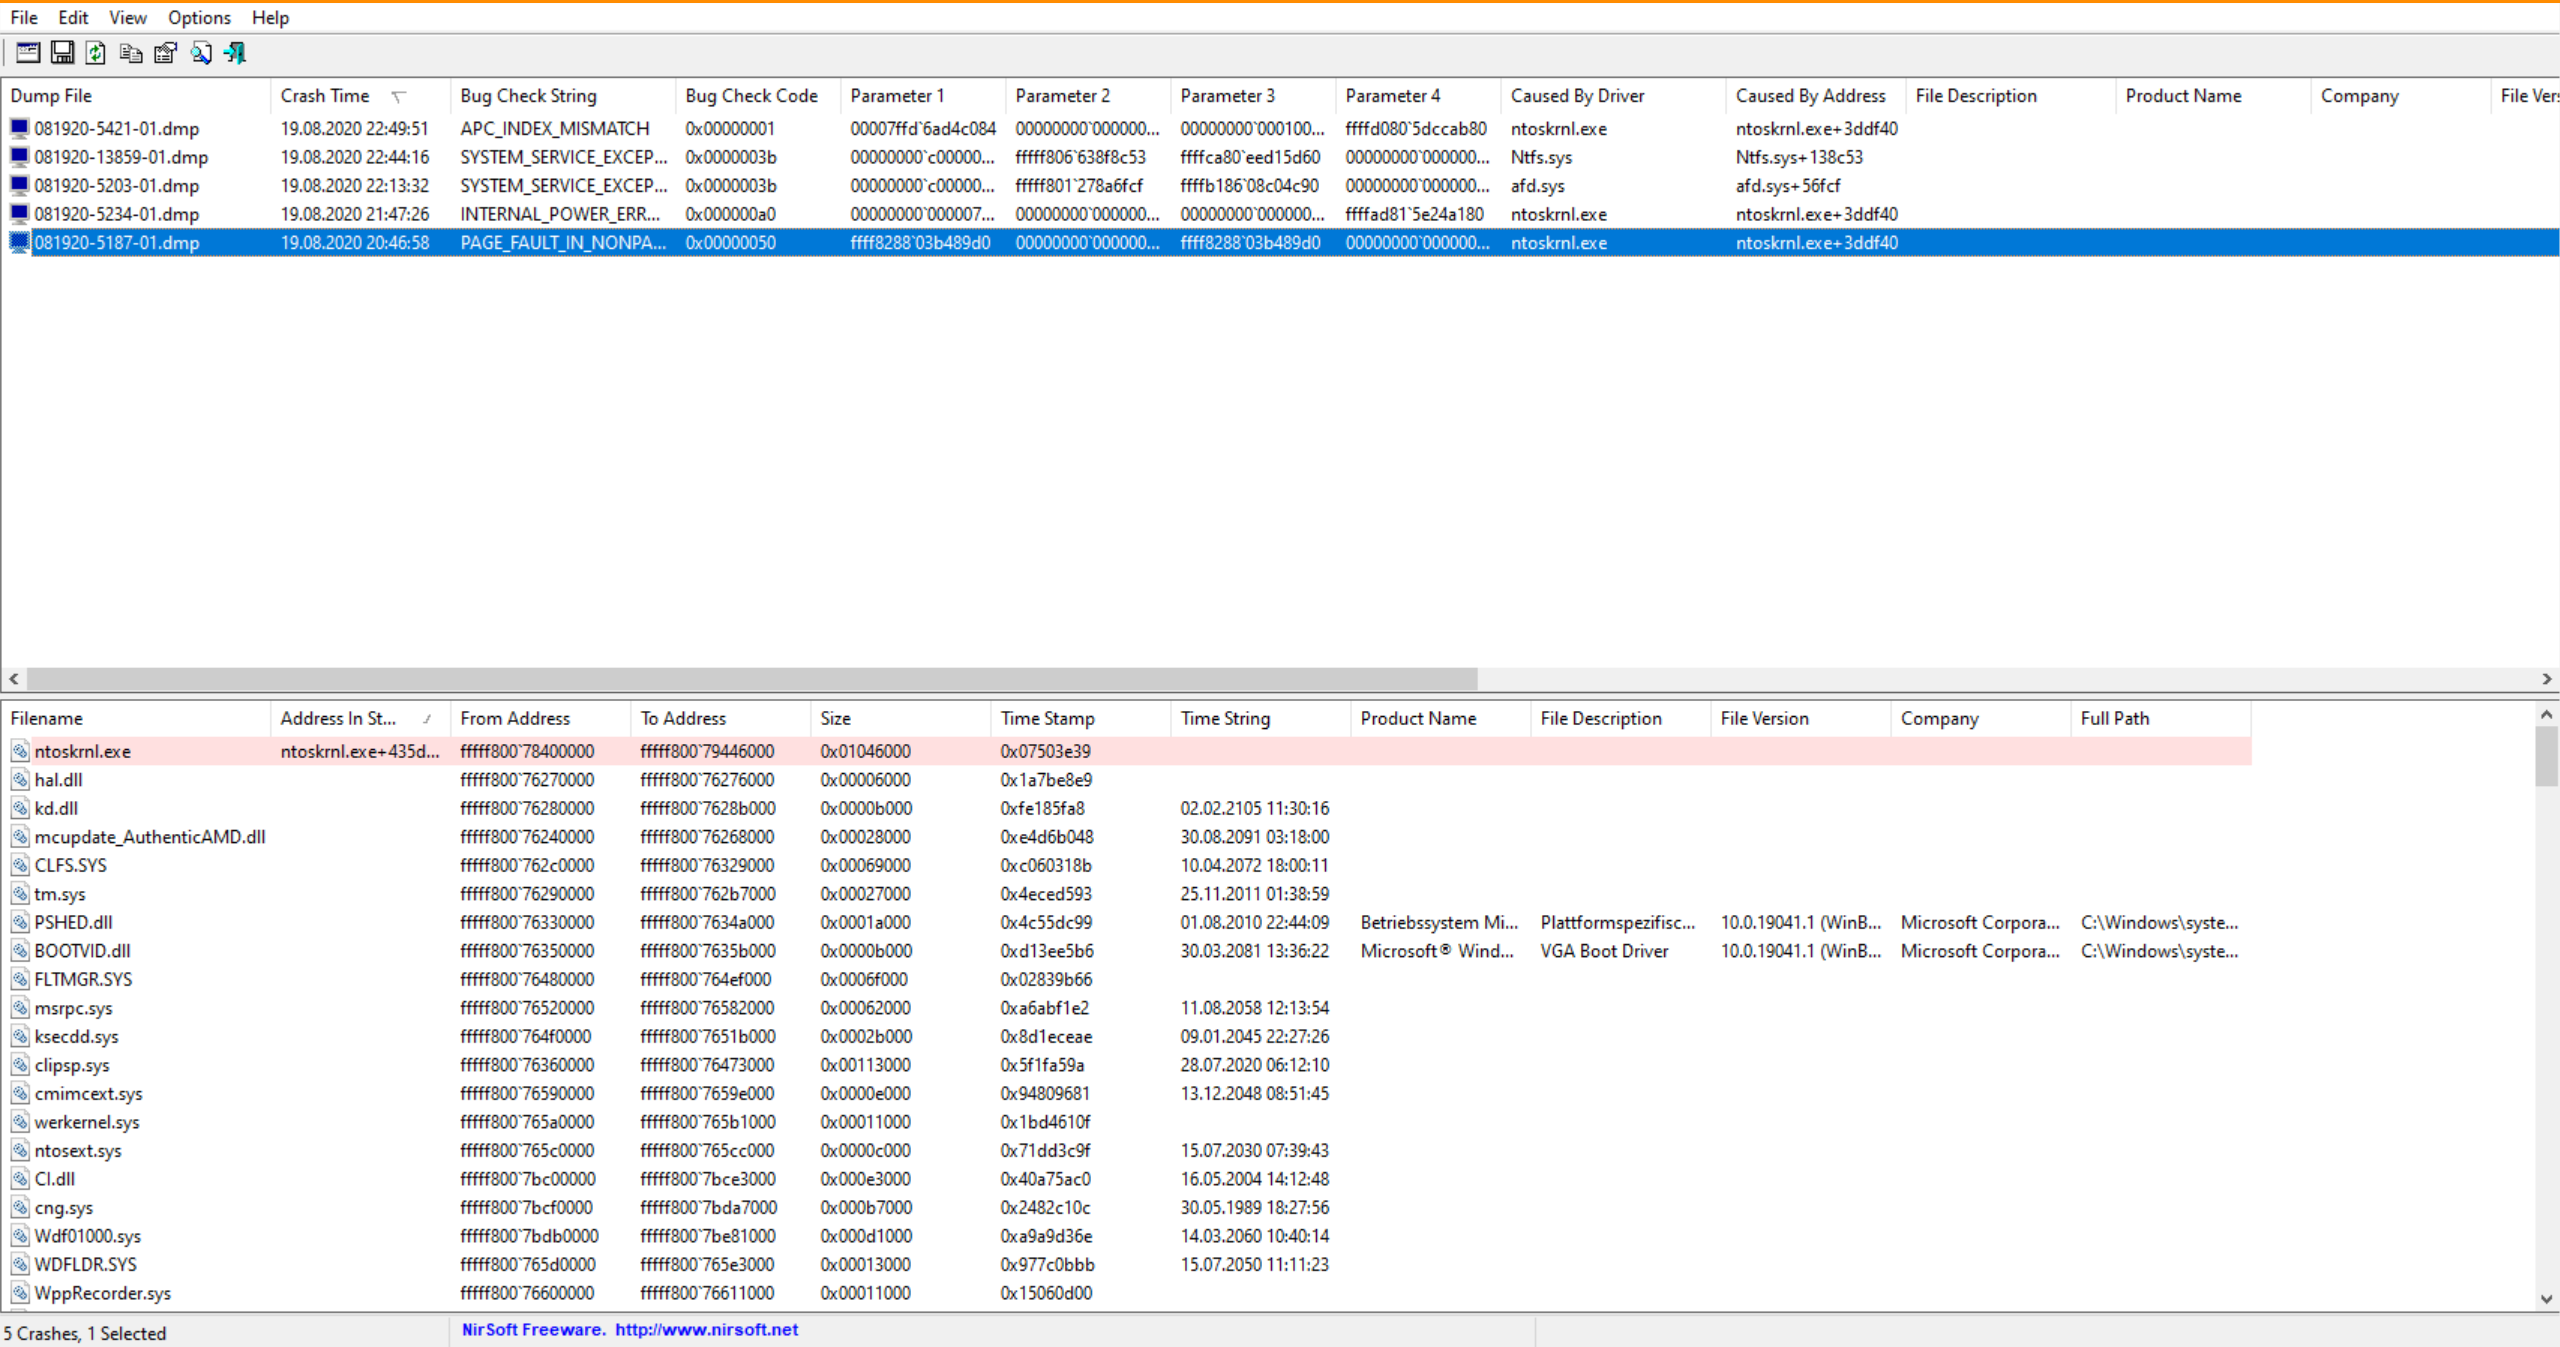Click the icon next to hal.dll
This screenshot has width=2560, height=1347.
(20, 780)
